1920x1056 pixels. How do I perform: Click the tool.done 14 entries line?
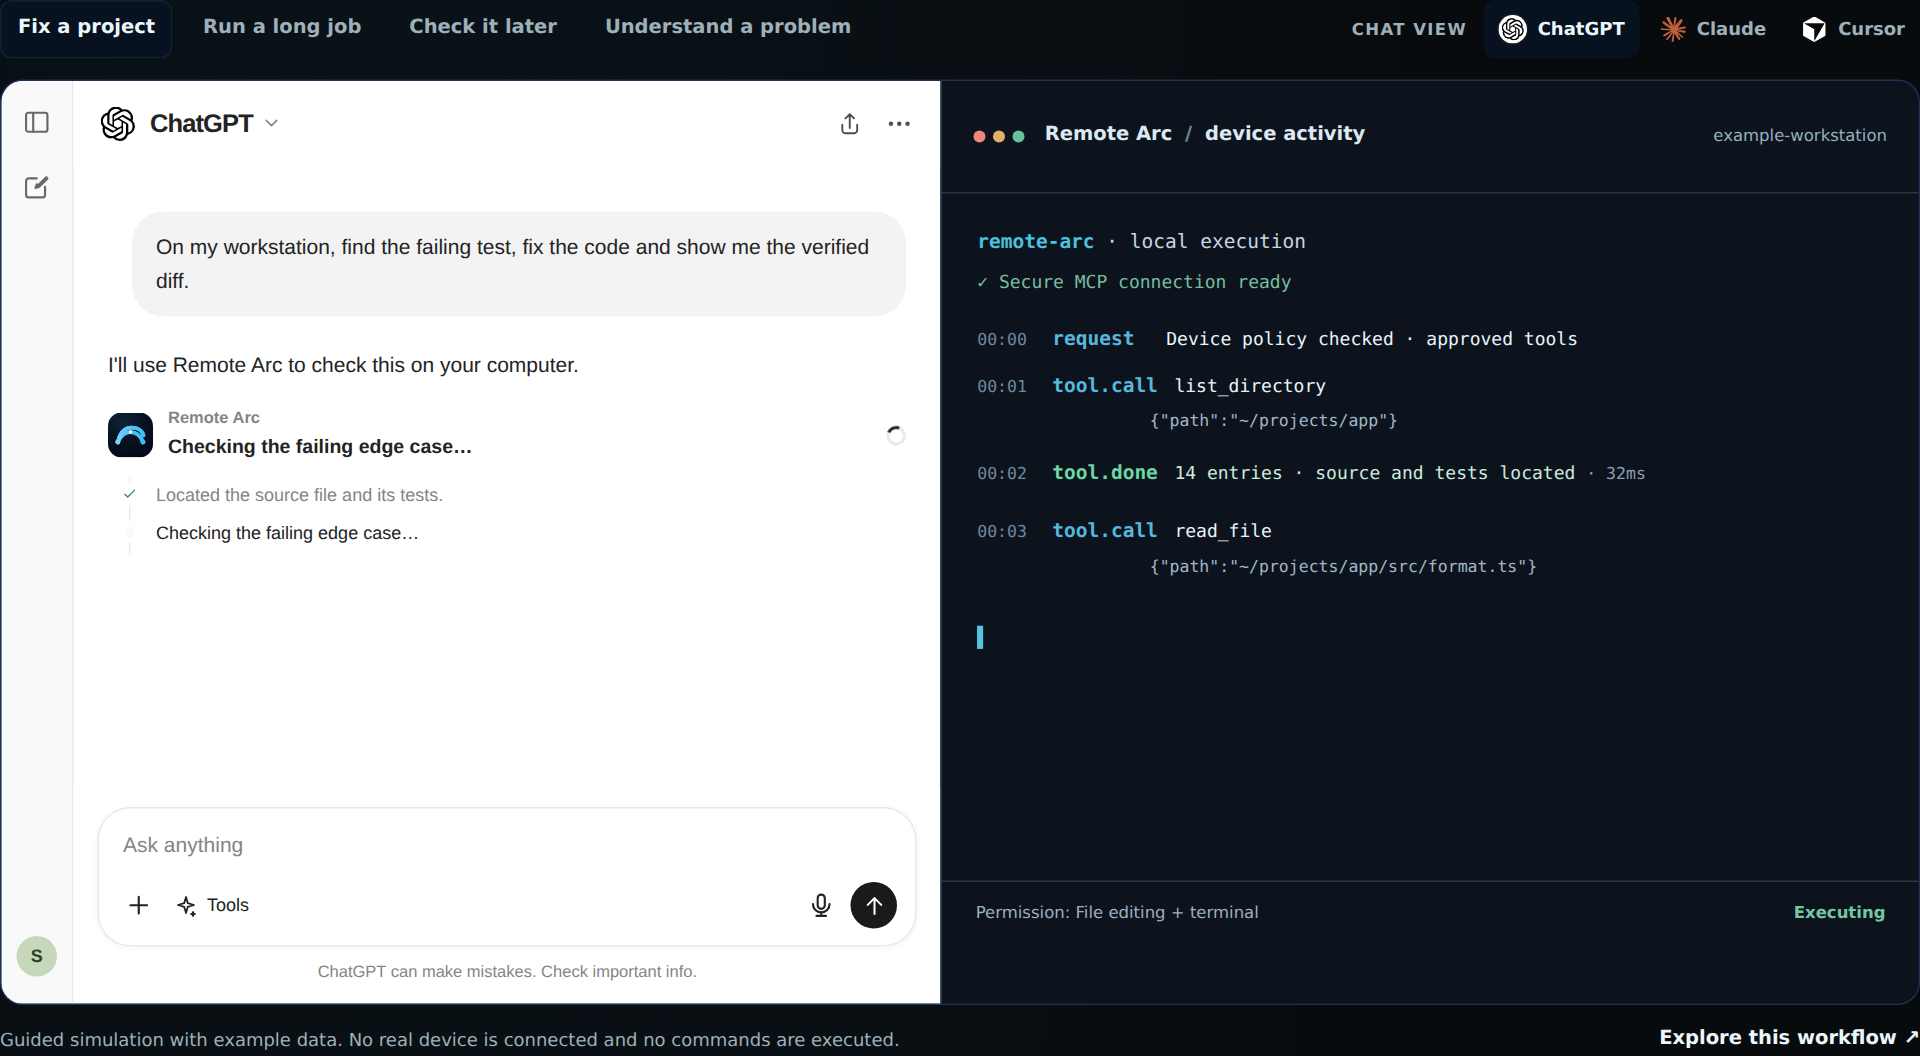click(x=1311, y=473)
